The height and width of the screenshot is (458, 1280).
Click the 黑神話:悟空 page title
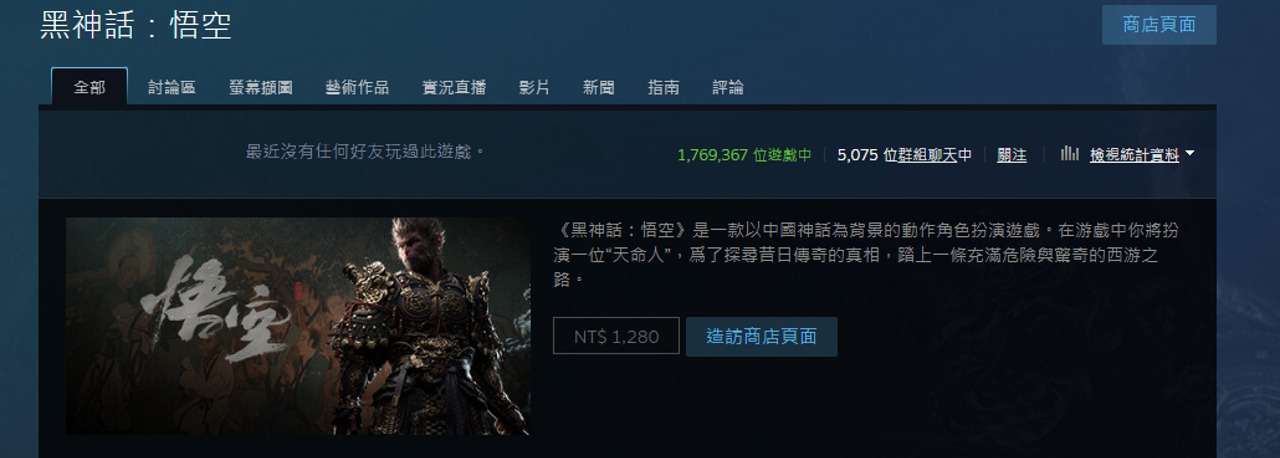tap(136, 25)
